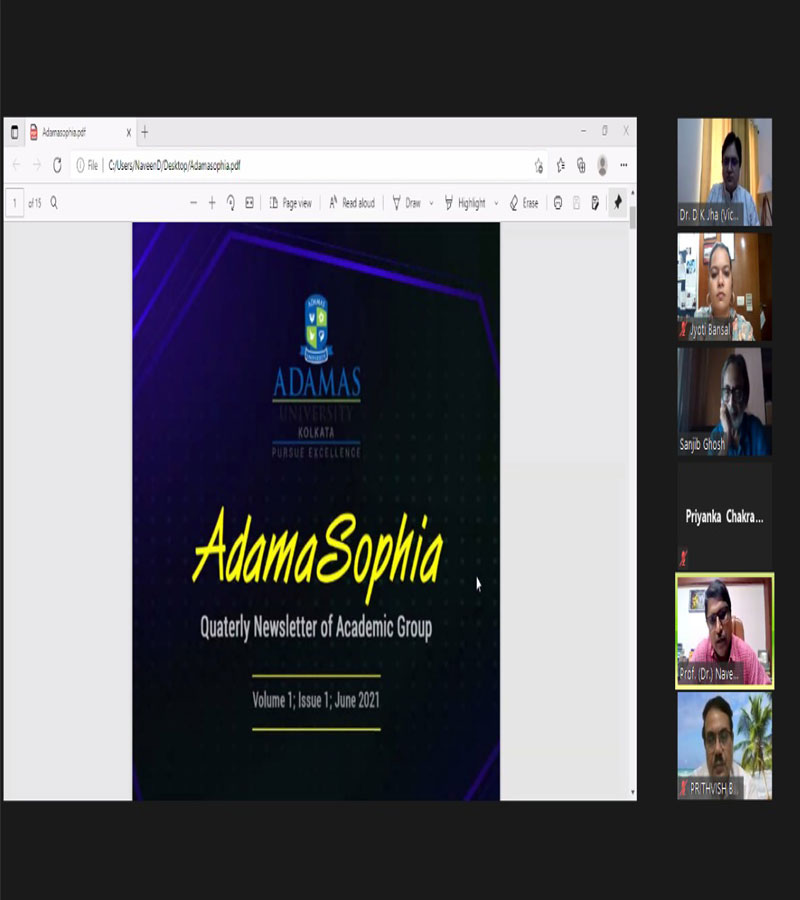This screenshot has height=900, width=800.
Task: Open a new browser tab
Action: pyautogui.click(x=145, y=133)
